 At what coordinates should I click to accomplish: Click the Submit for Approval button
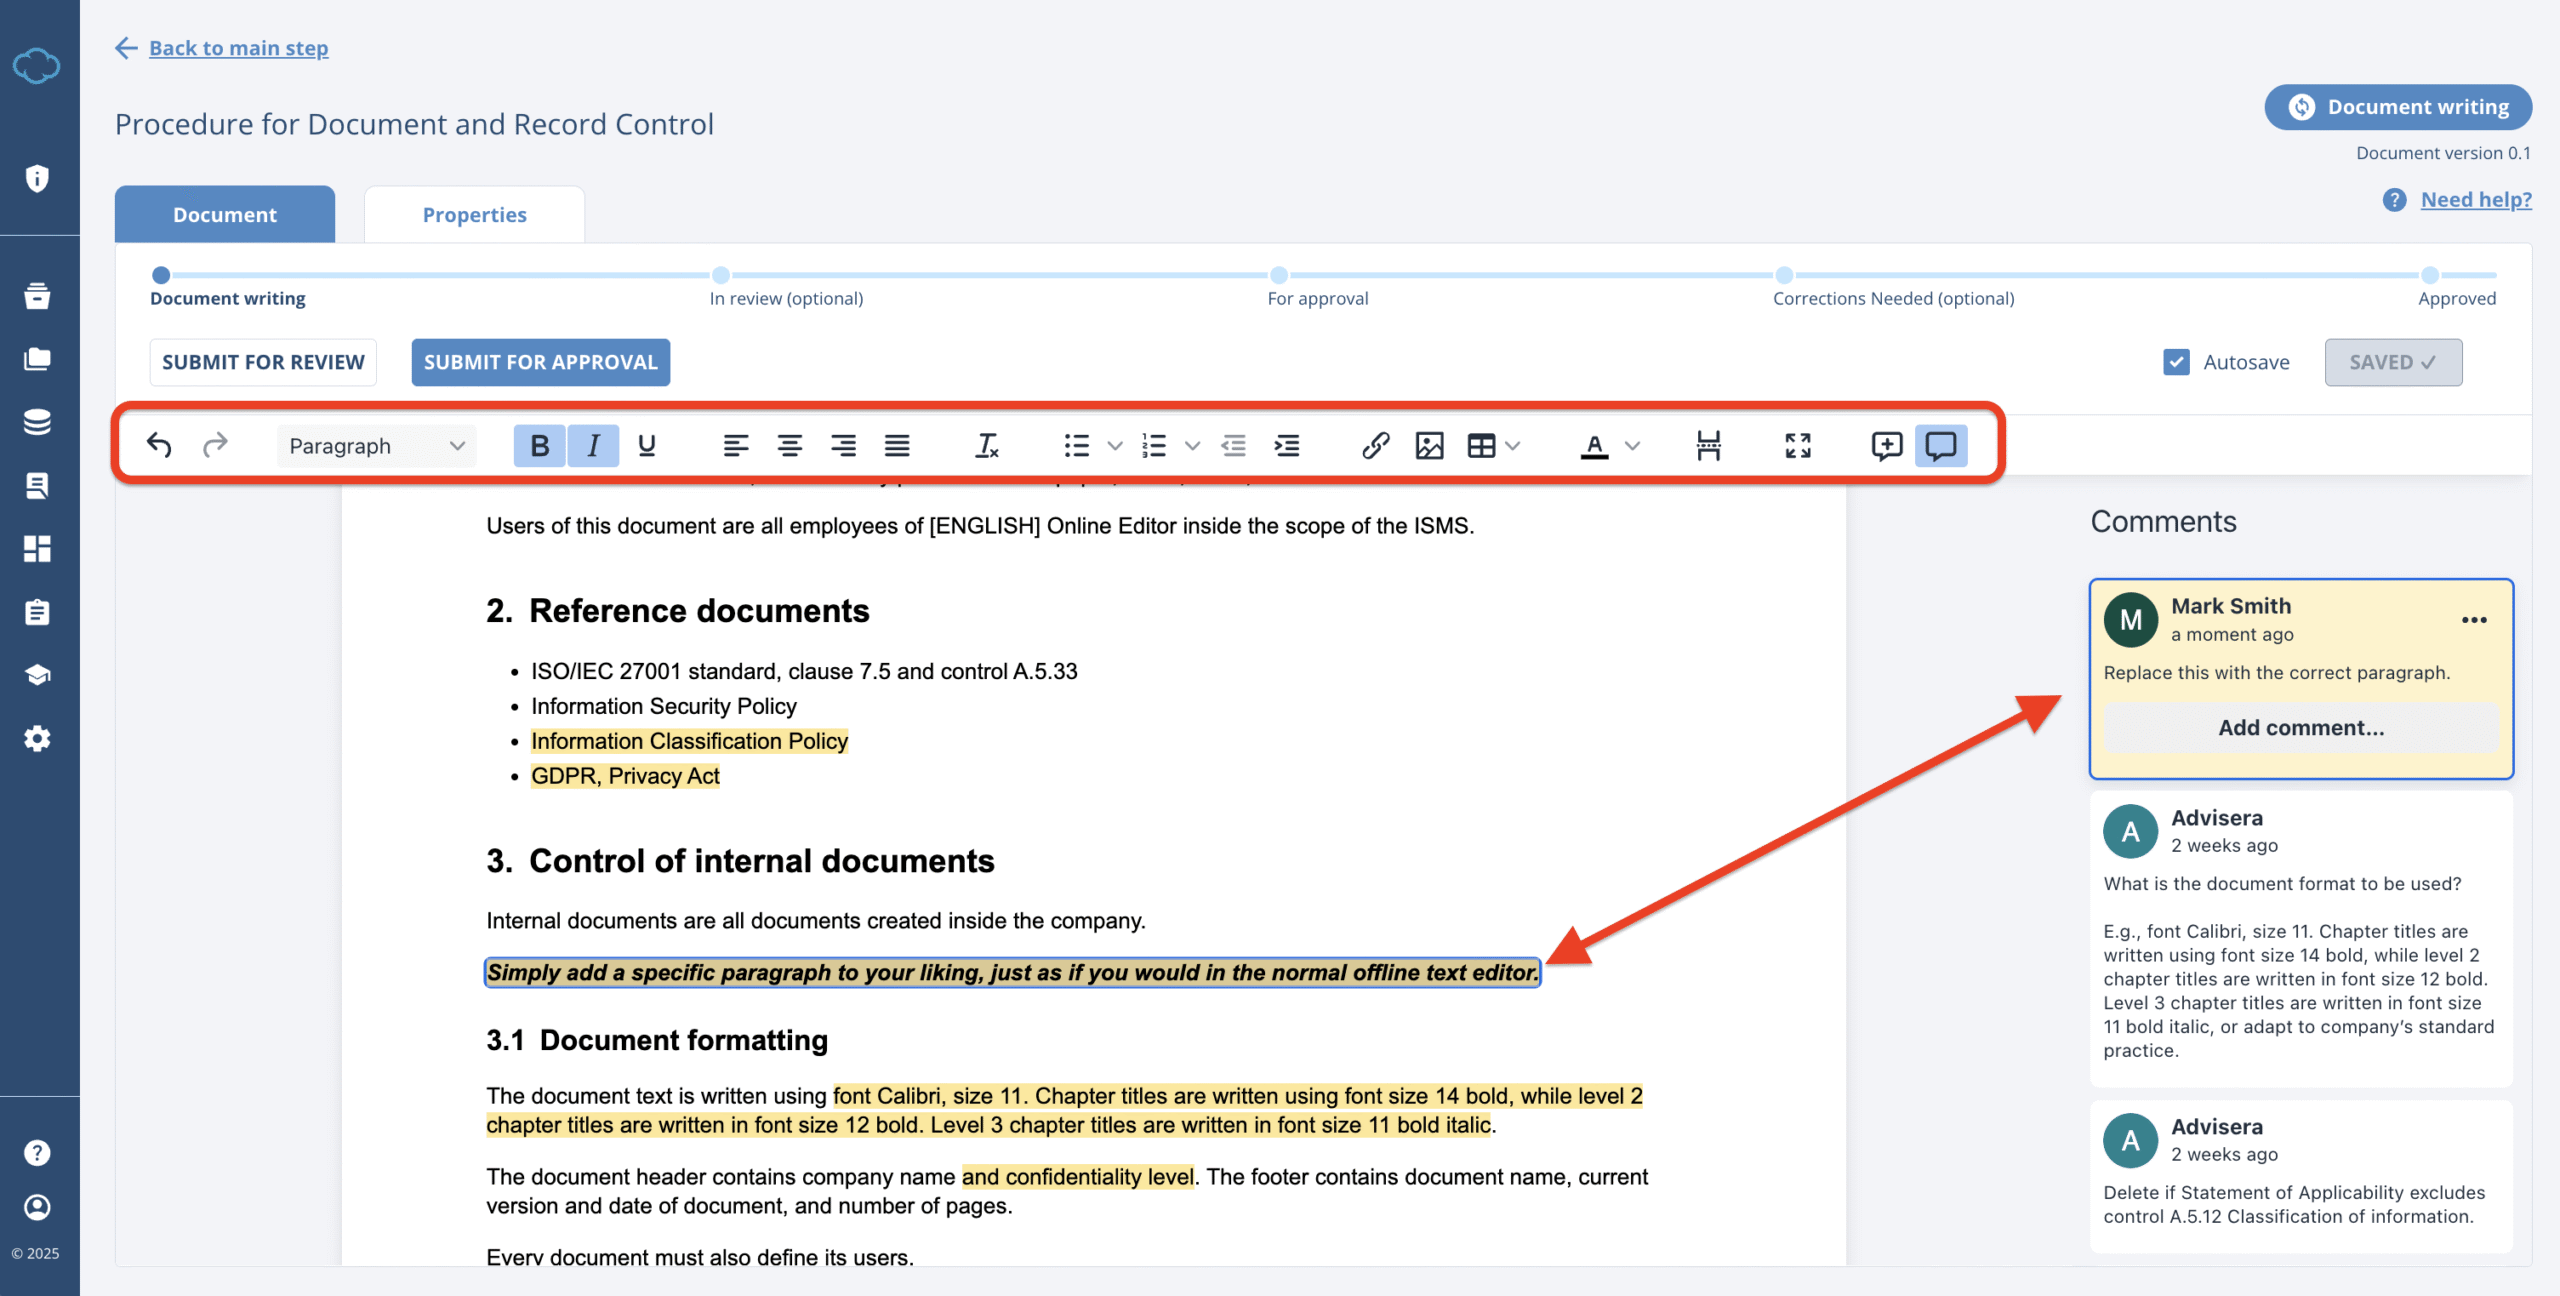click(x=539, y=362)
